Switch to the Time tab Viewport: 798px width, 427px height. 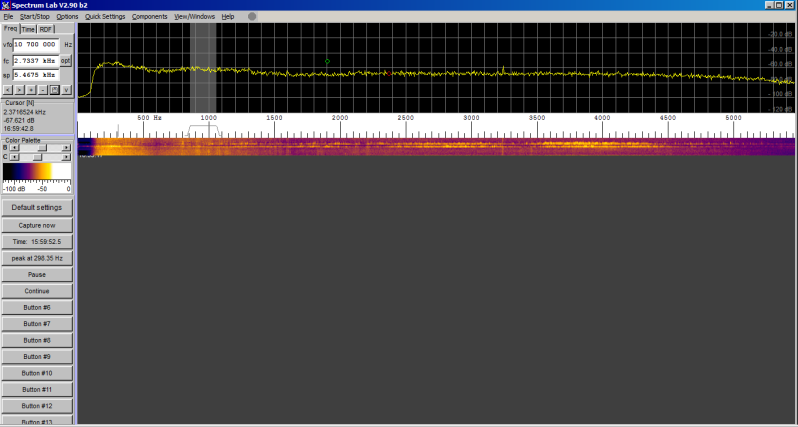pos(28,30)
